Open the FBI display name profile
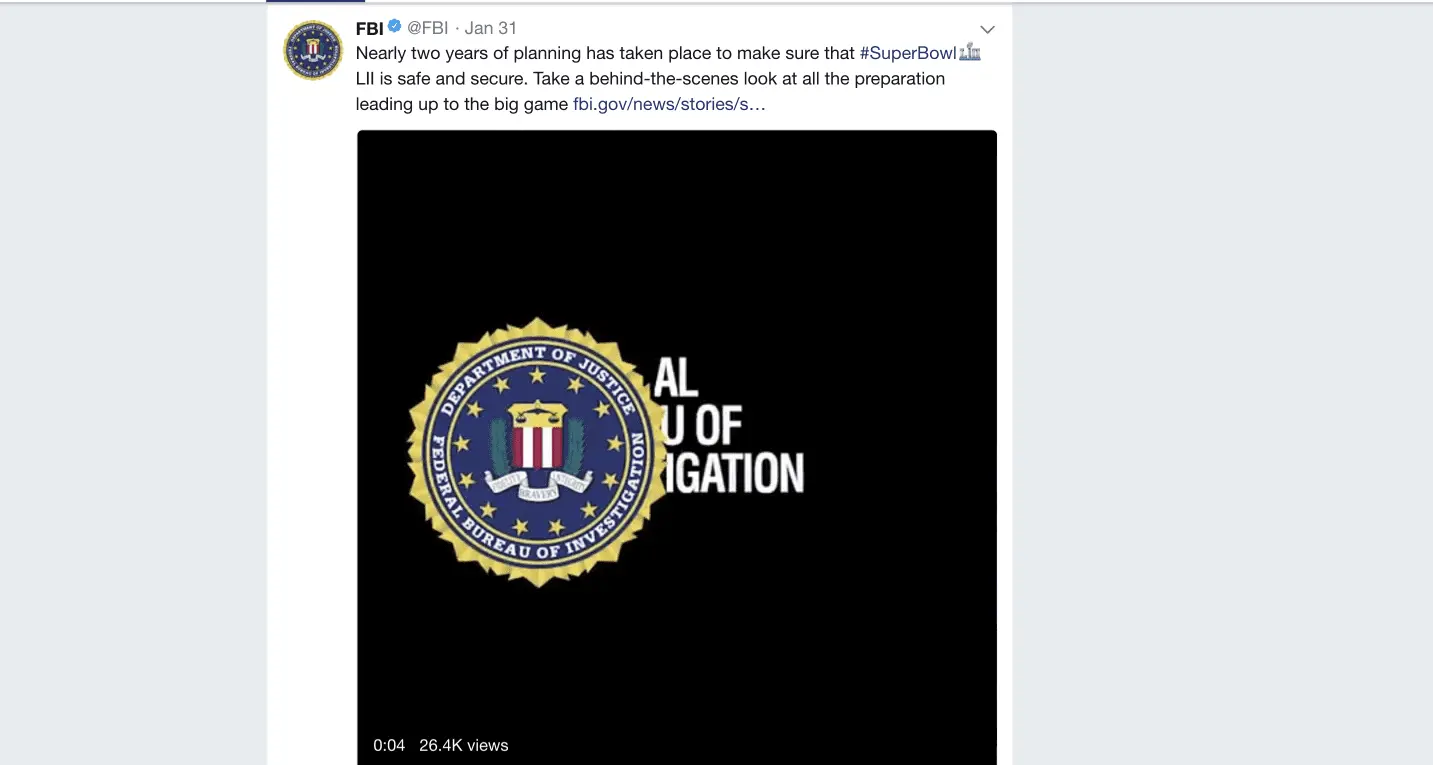The image size is (1433, 765). 370,28
